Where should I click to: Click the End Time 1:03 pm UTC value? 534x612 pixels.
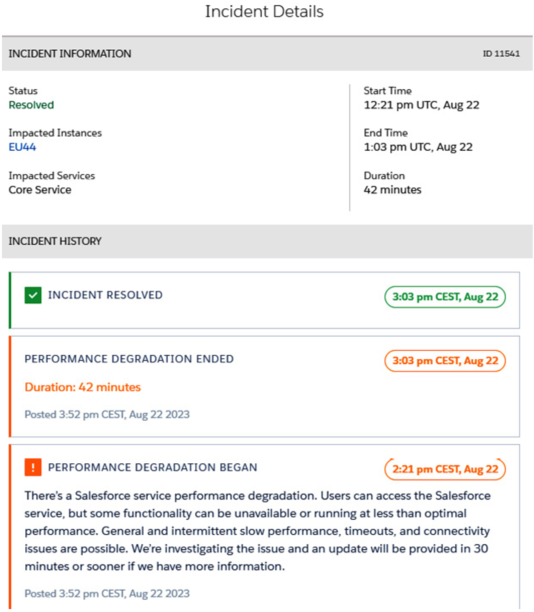418,147
